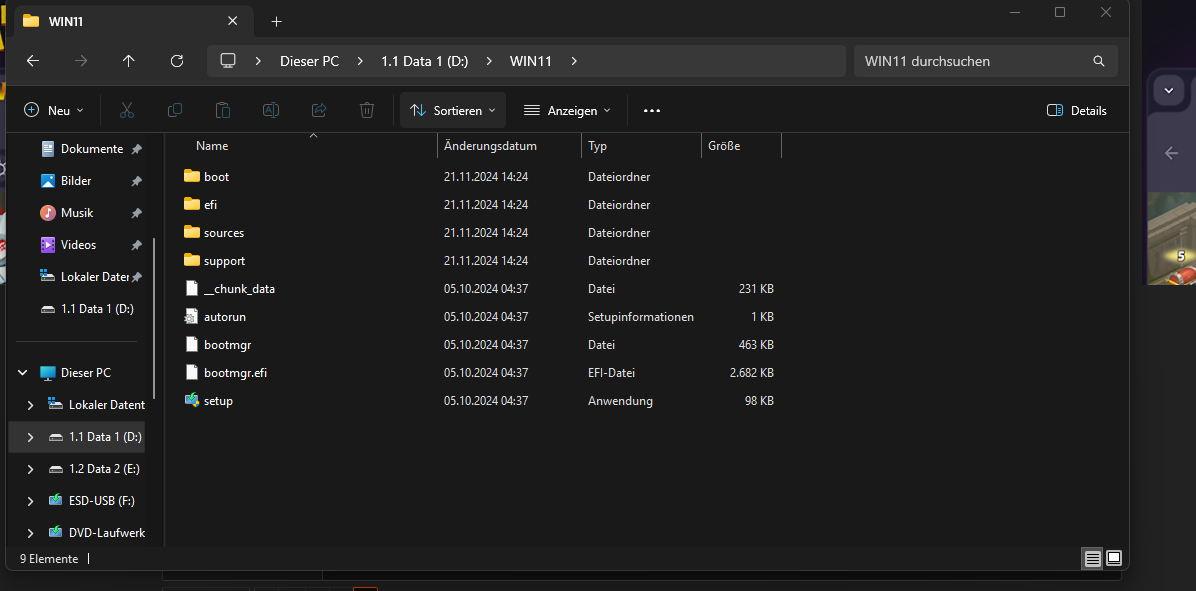Select the support folder icon

click(x=191, y=260)
